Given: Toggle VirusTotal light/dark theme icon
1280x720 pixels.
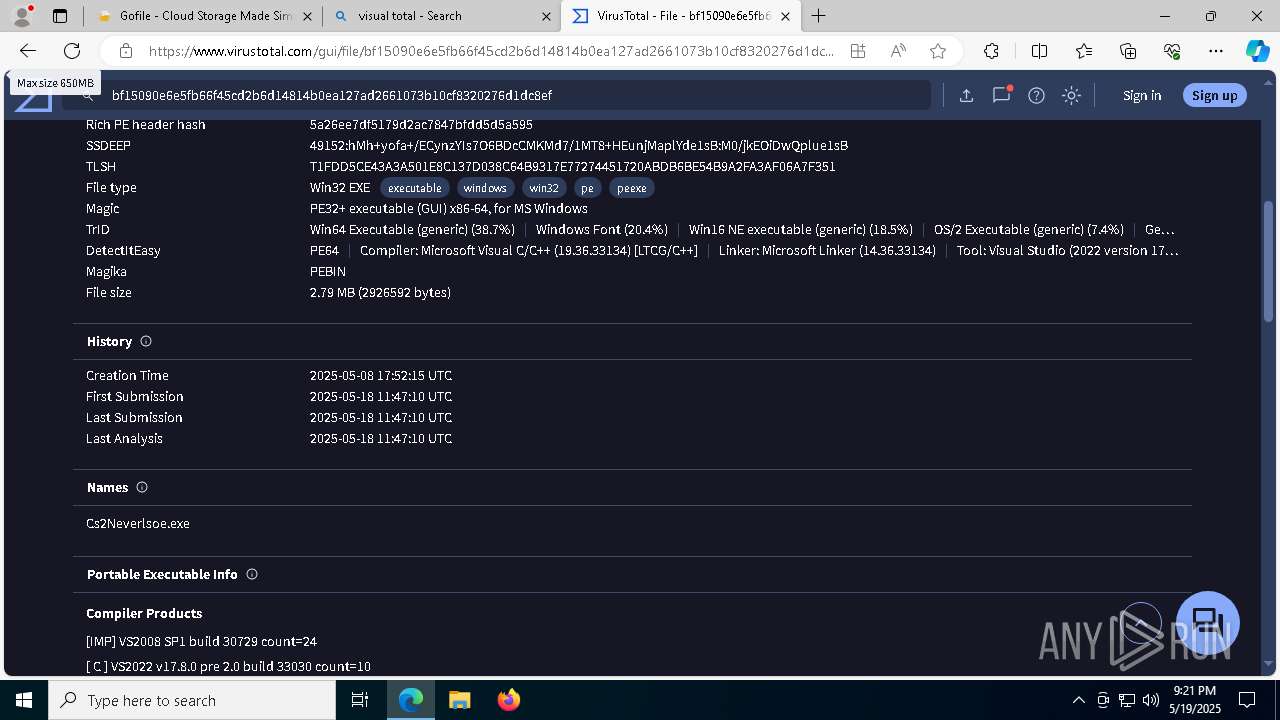Looking at the screenshot, I should [1071, 95].
